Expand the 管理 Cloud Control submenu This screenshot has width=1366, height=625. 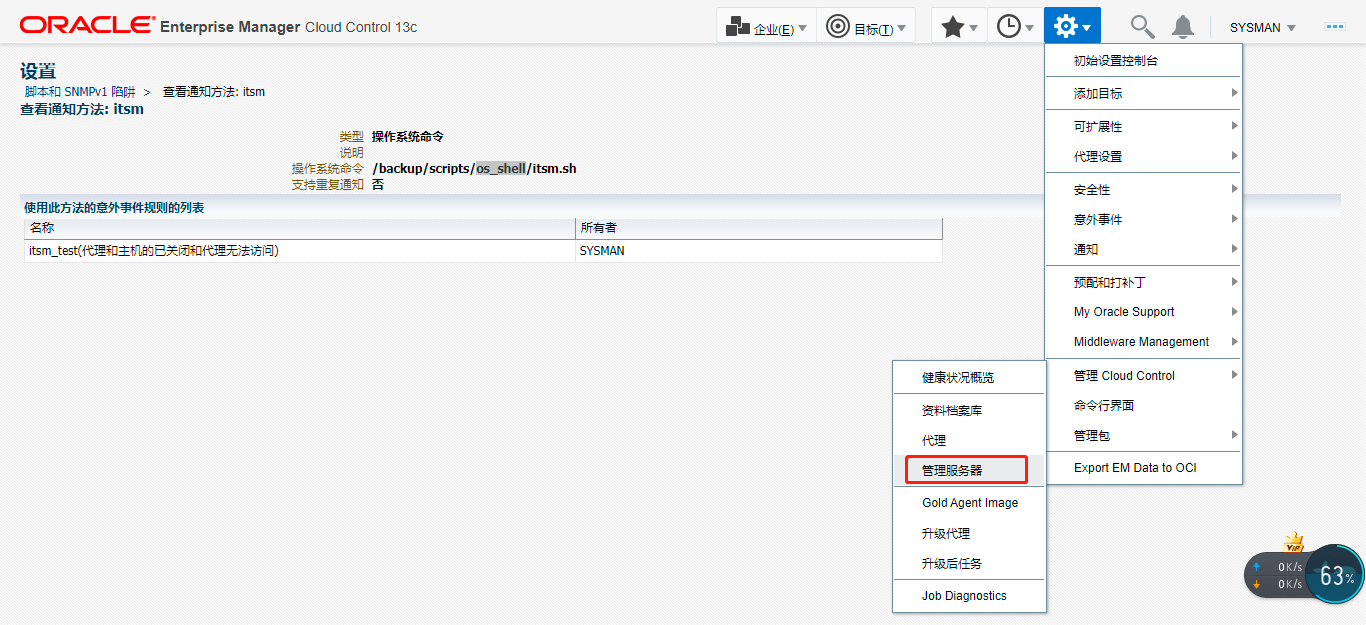(x=1143, y=376)
